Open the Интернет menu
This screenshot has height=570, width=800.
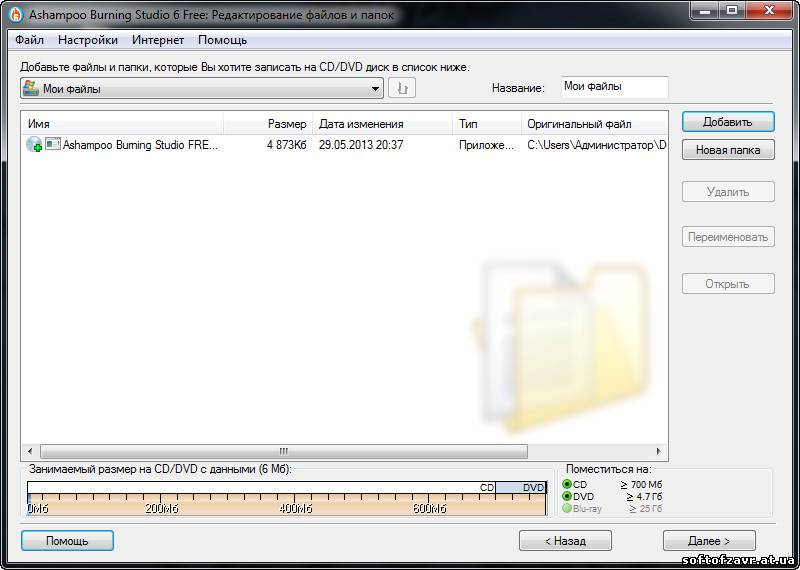158,40
